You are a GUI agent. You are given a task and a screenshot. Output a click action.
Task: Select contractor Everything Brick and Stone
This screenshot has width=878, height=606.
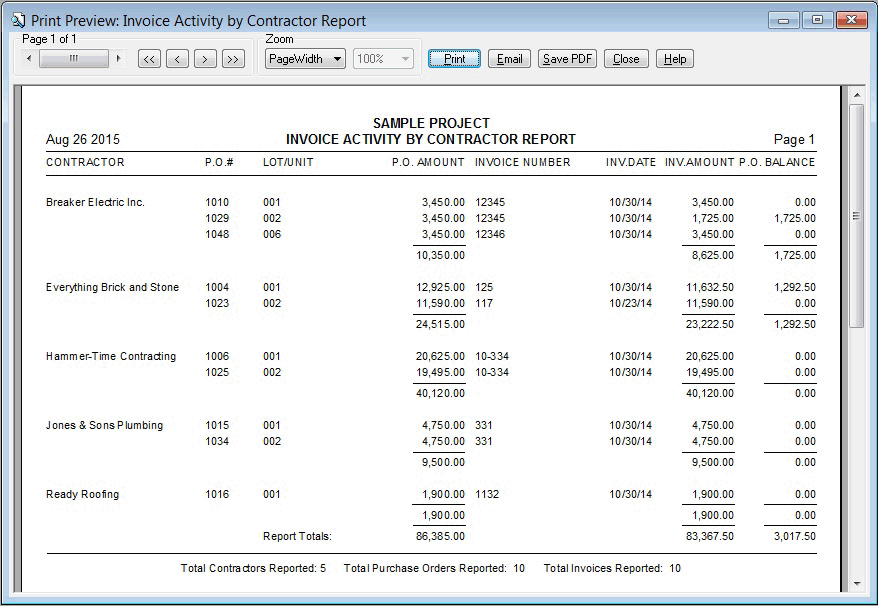[112, 287]
